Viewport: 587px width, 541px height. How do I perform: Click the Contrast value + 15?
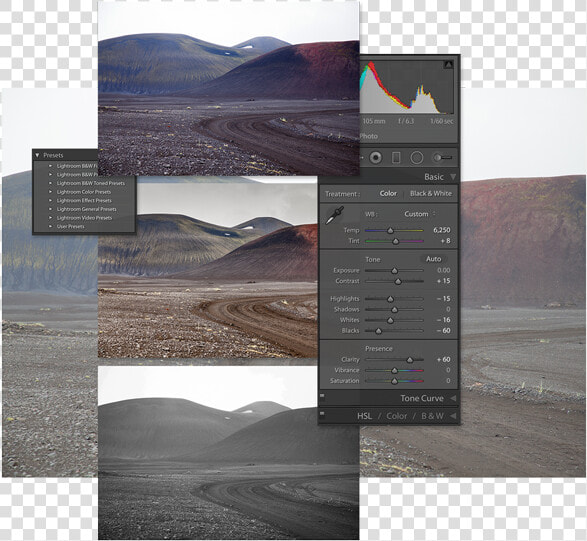click(443, 281)
